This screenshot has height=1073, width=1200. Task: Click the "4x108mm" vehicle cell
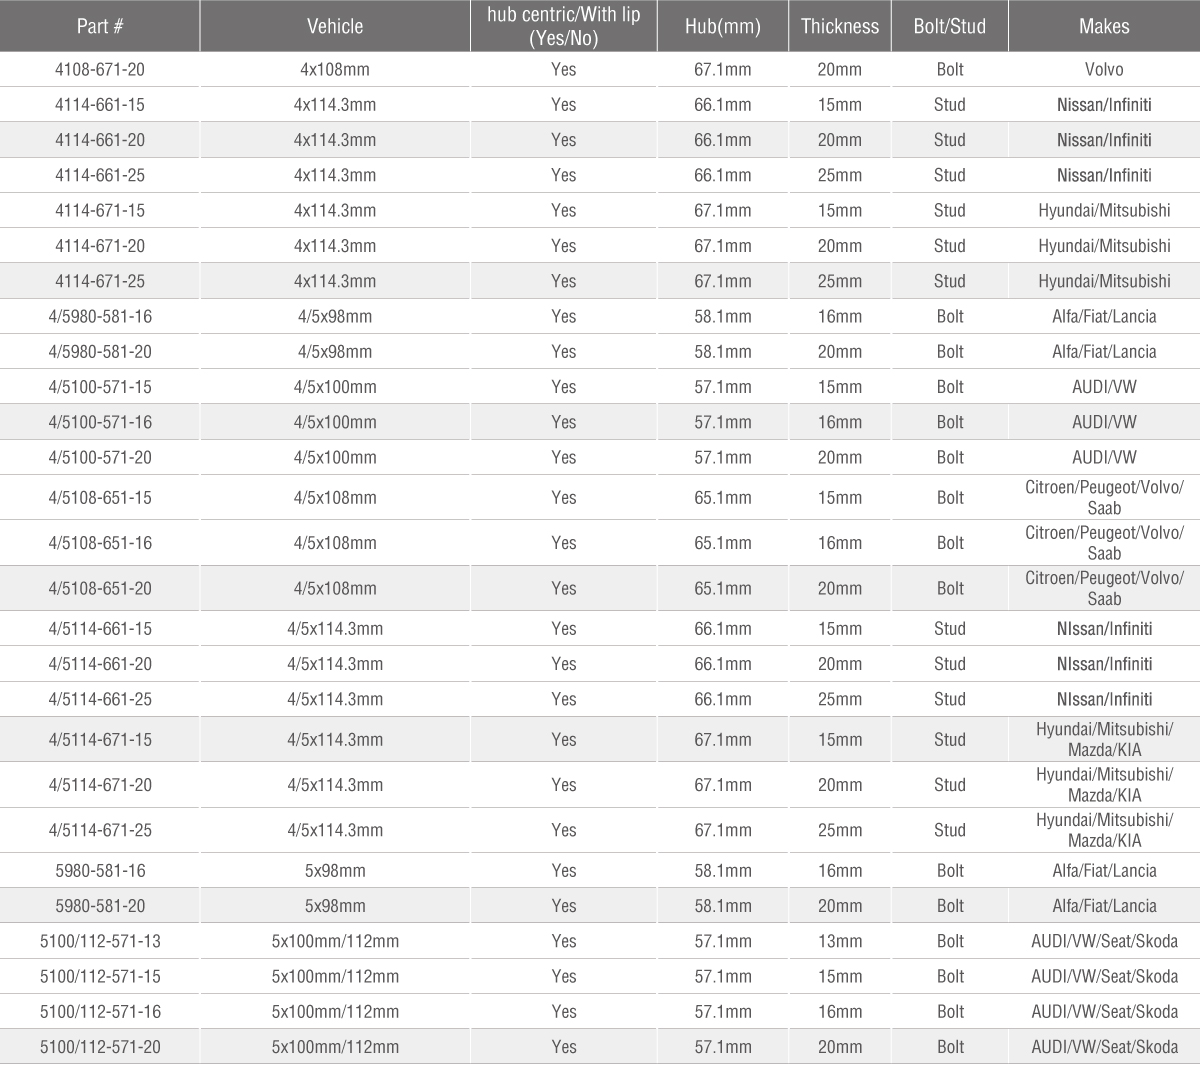335,69
